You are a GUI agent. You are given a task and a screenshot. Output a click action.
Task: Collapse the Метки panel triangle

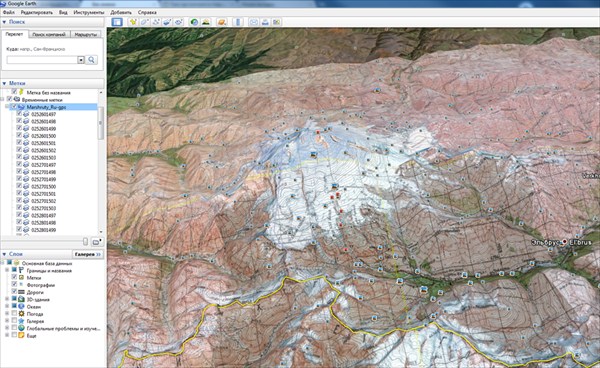[4, 83]
